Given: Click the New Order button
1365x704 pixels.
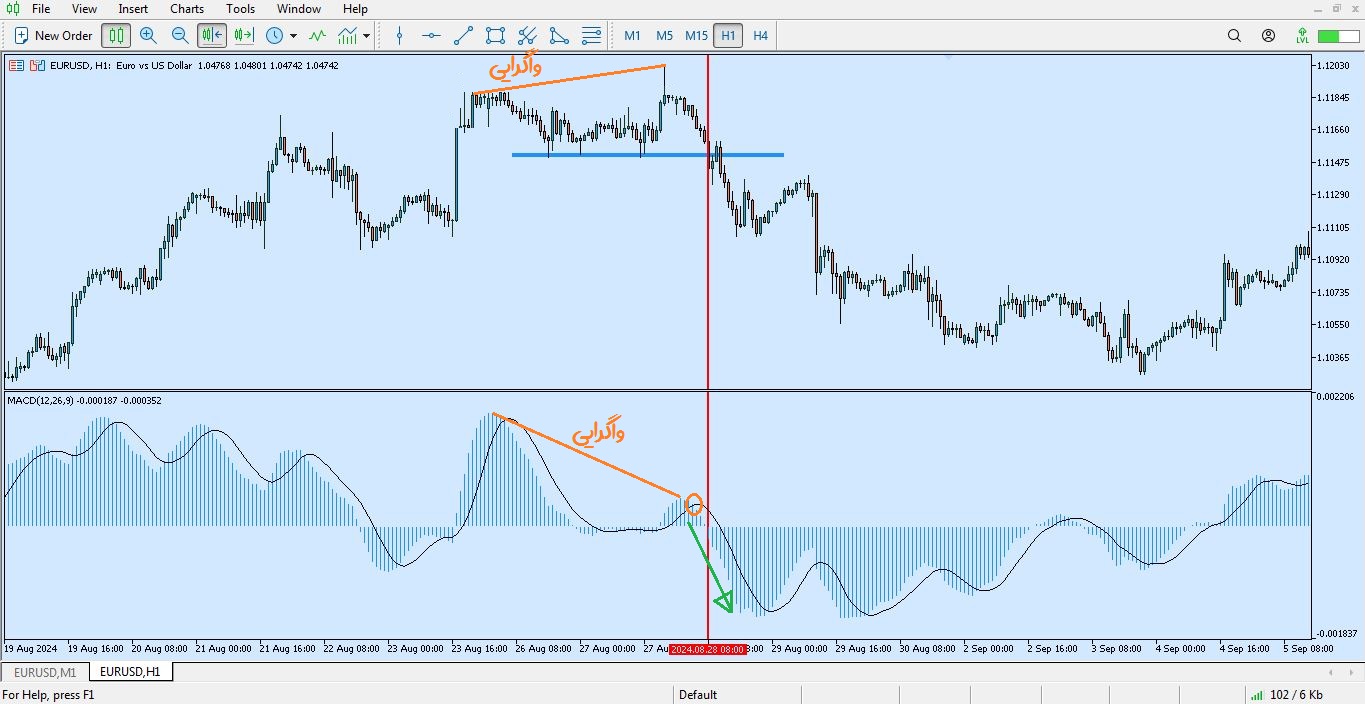Looking at the screenshot, I should point(53,36).
